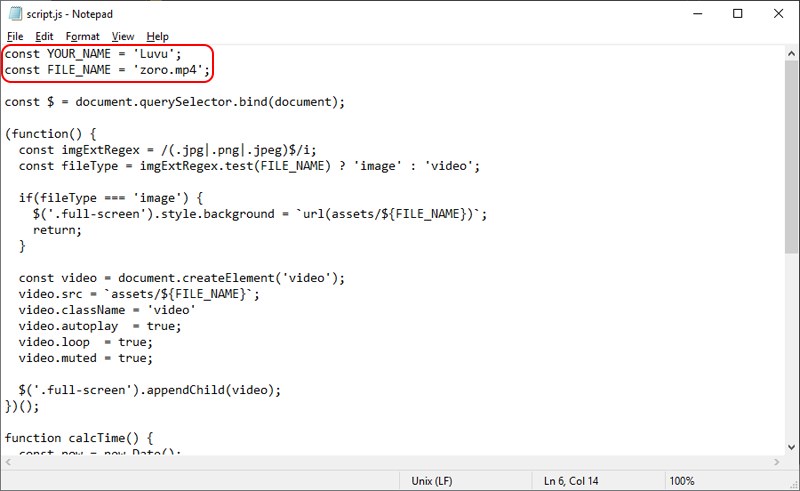Open the Edit menu
The width and height of the screenshot is (800, 491).
[44, 36]
